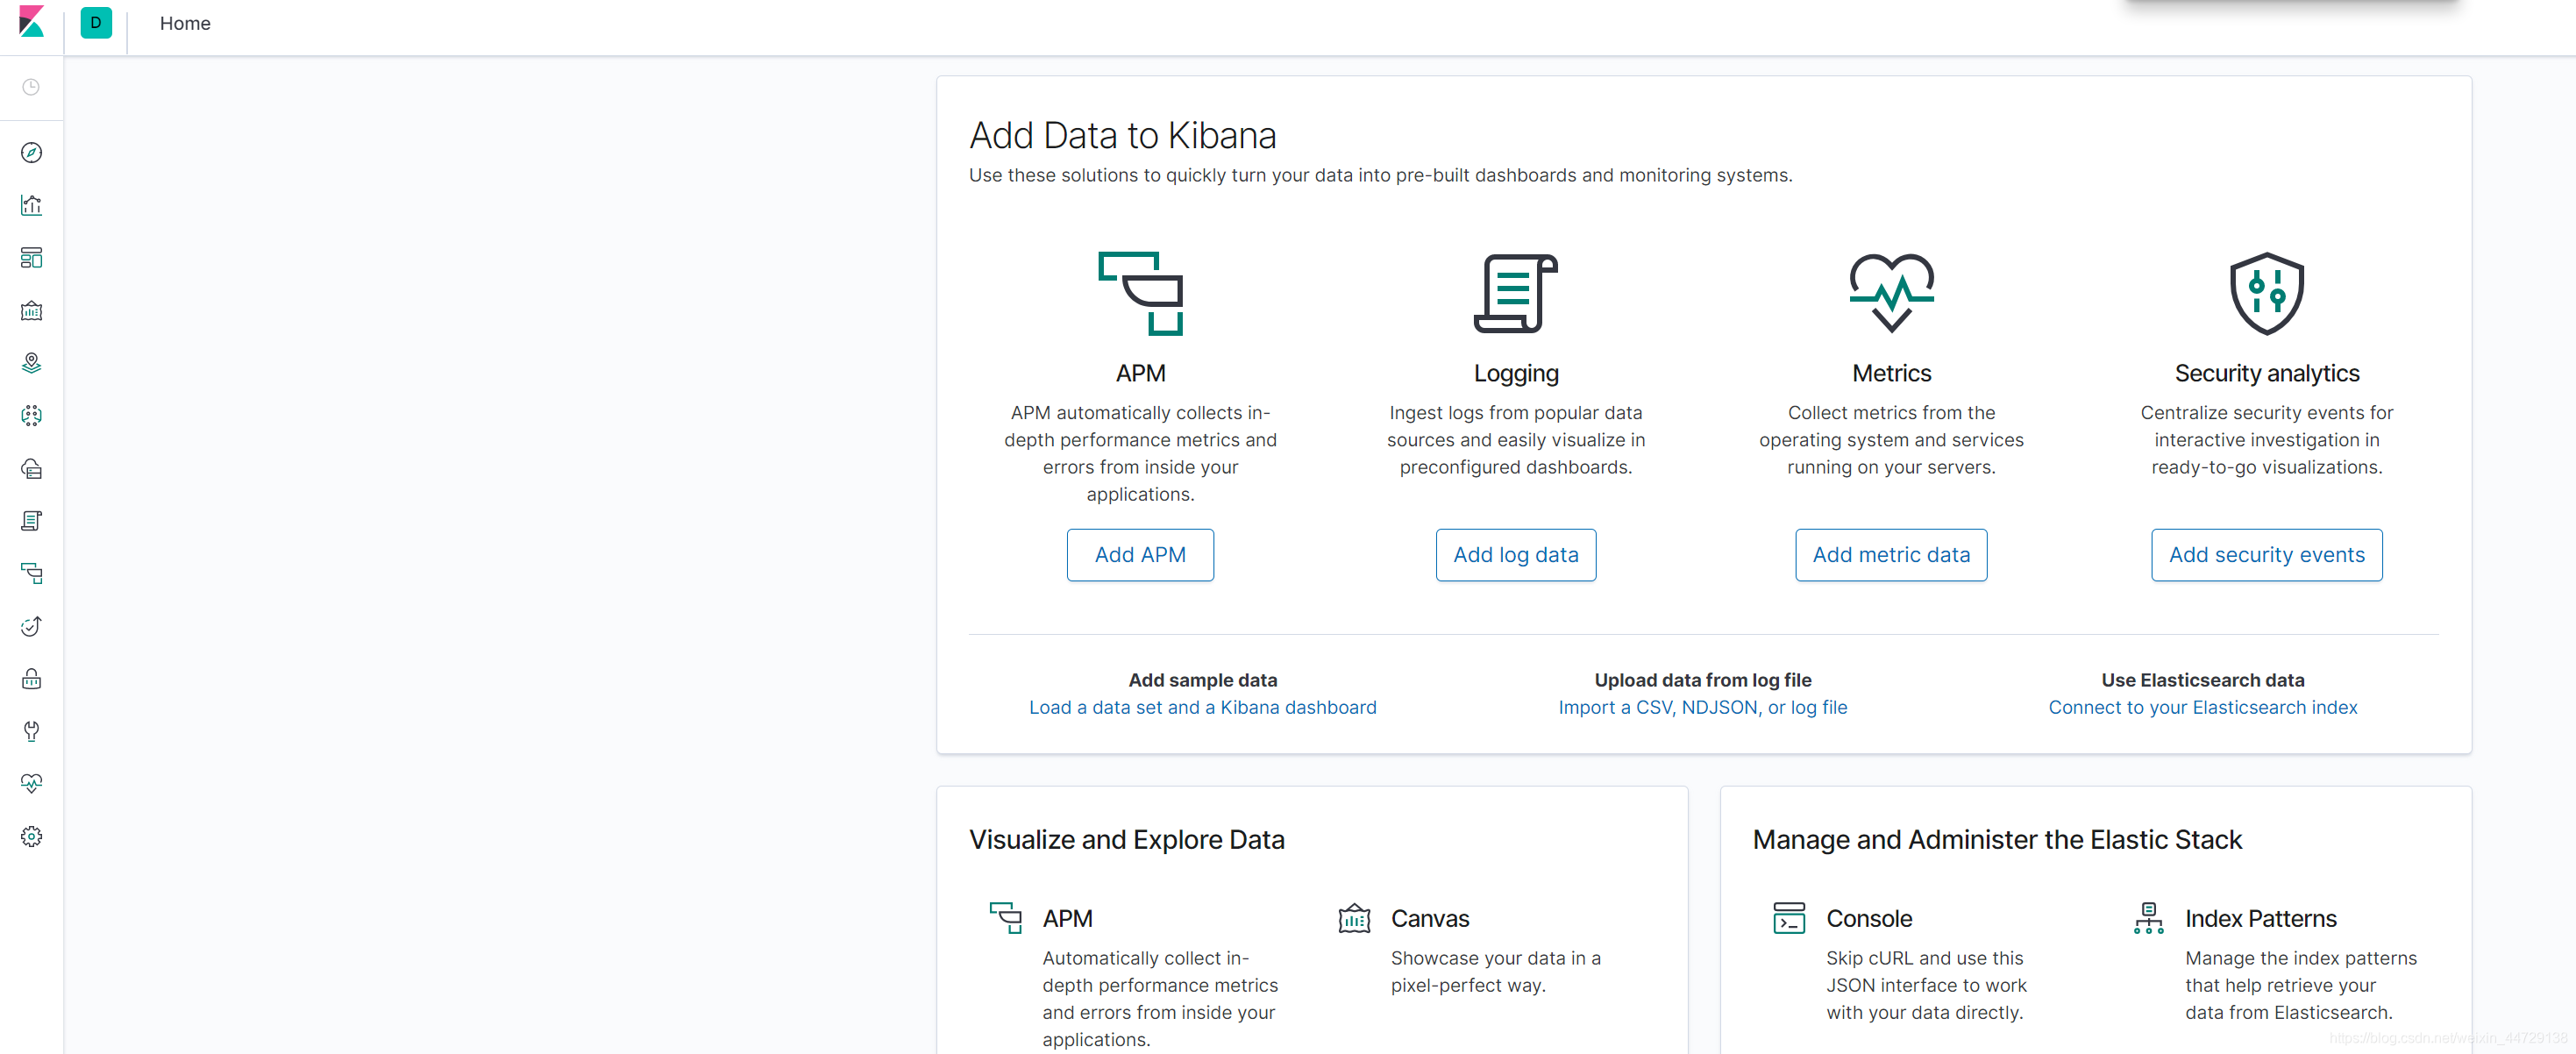Click the large Logging scroll icon
This screenshot has width=2576, height=1054.
coord(1516,293)
